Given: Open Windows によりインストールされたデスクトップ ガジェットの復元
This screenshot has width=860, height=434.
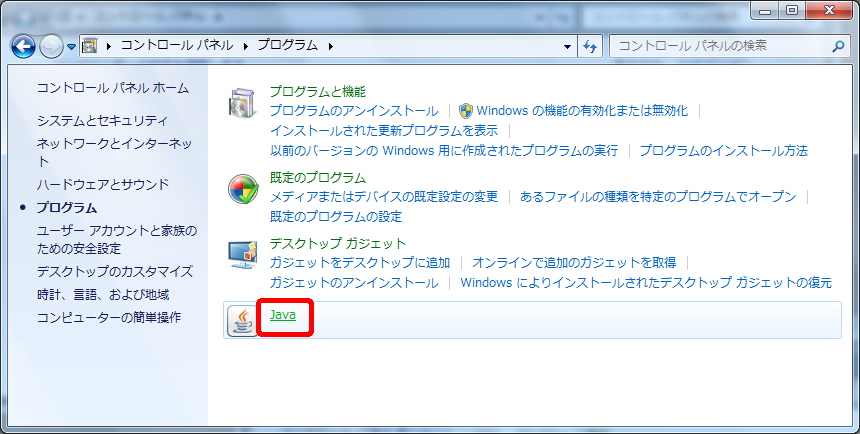Looking at the screenshot, I should click(646, 283).
